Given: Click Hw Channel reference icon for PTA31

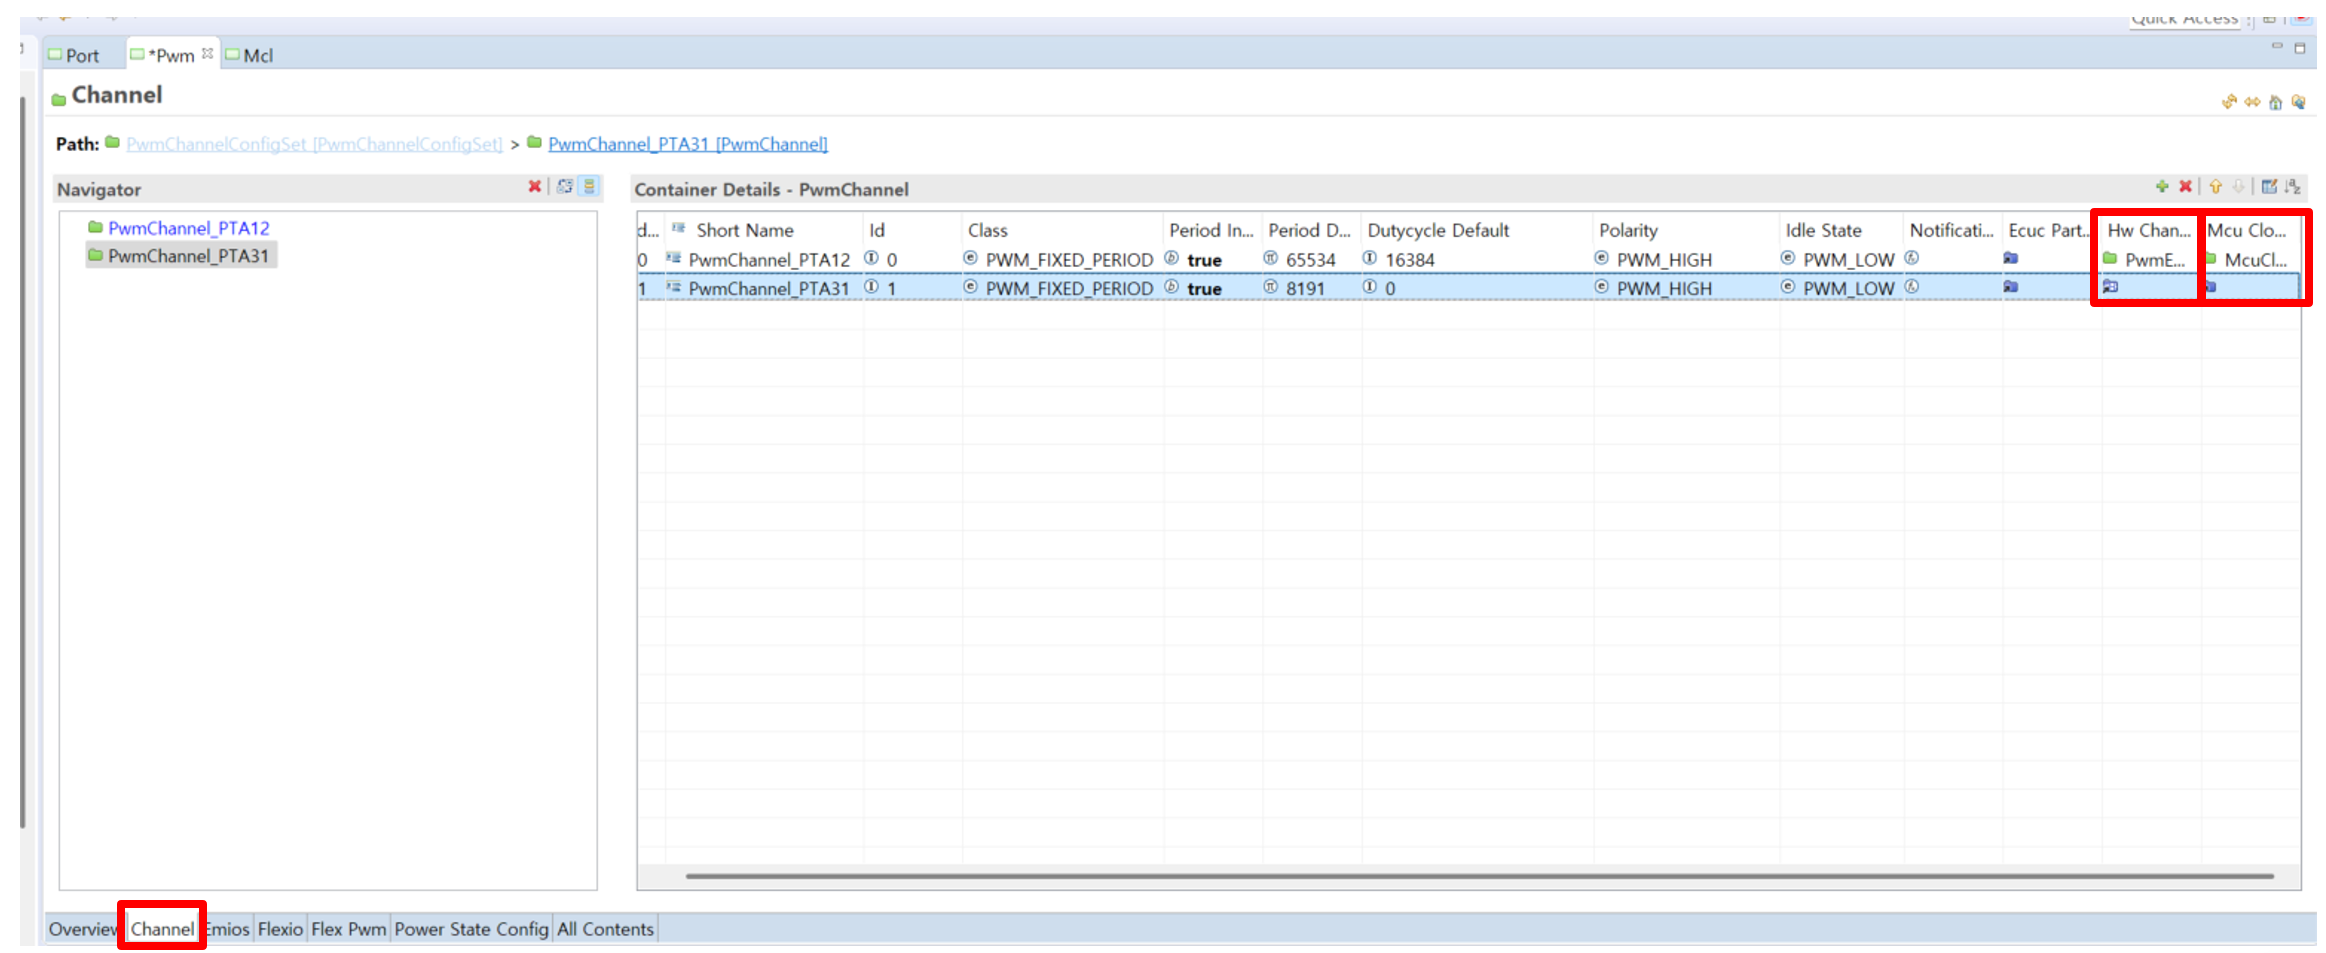Looking at the screenshot, I should pyautogui.click(x=2110, y=287).
